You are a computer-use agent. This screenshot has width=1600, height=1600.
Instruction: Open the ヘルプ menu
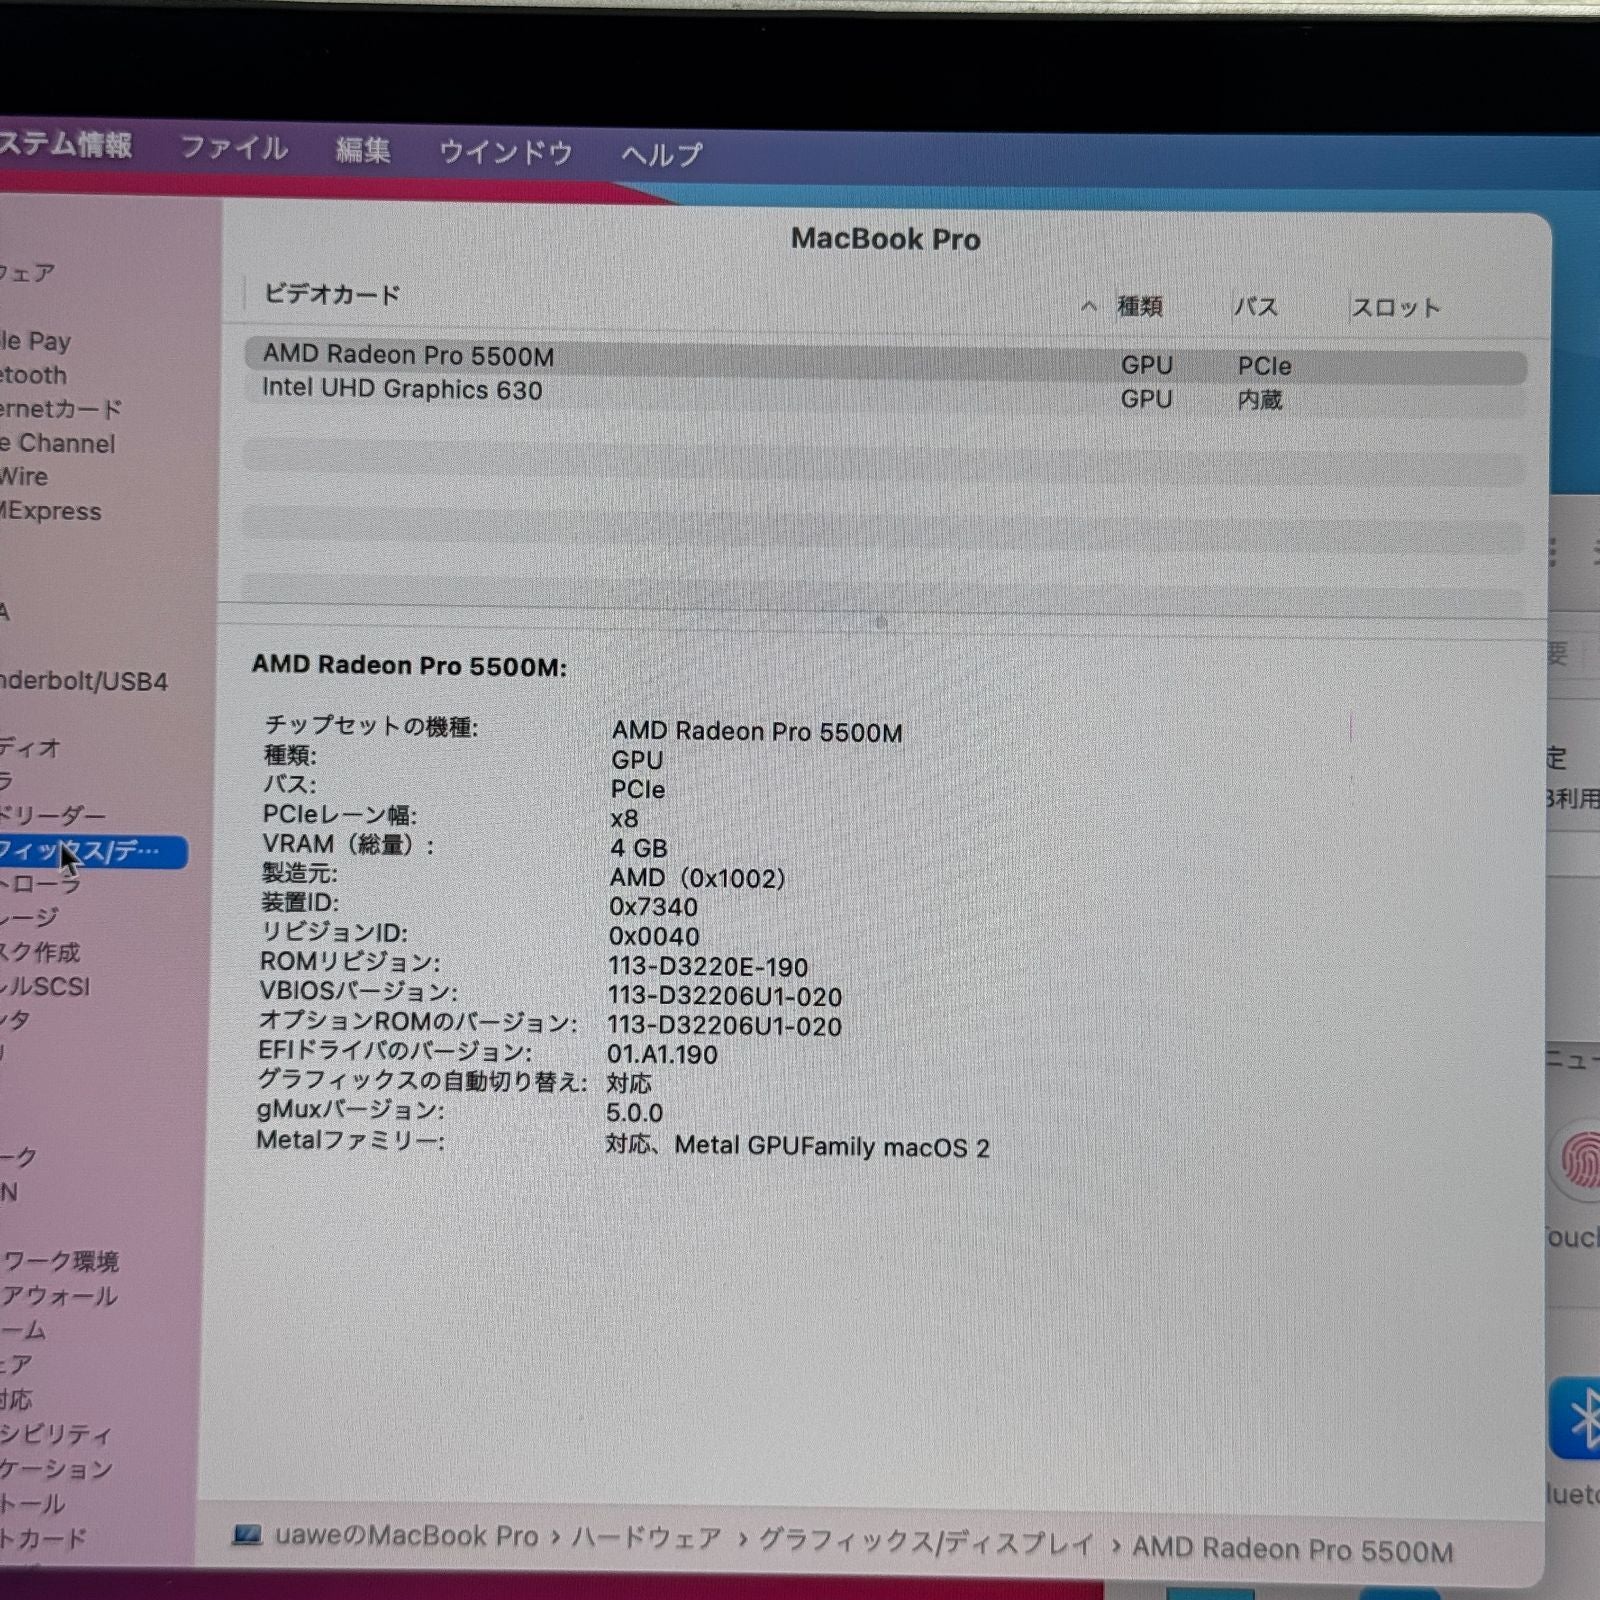(662, 154)
